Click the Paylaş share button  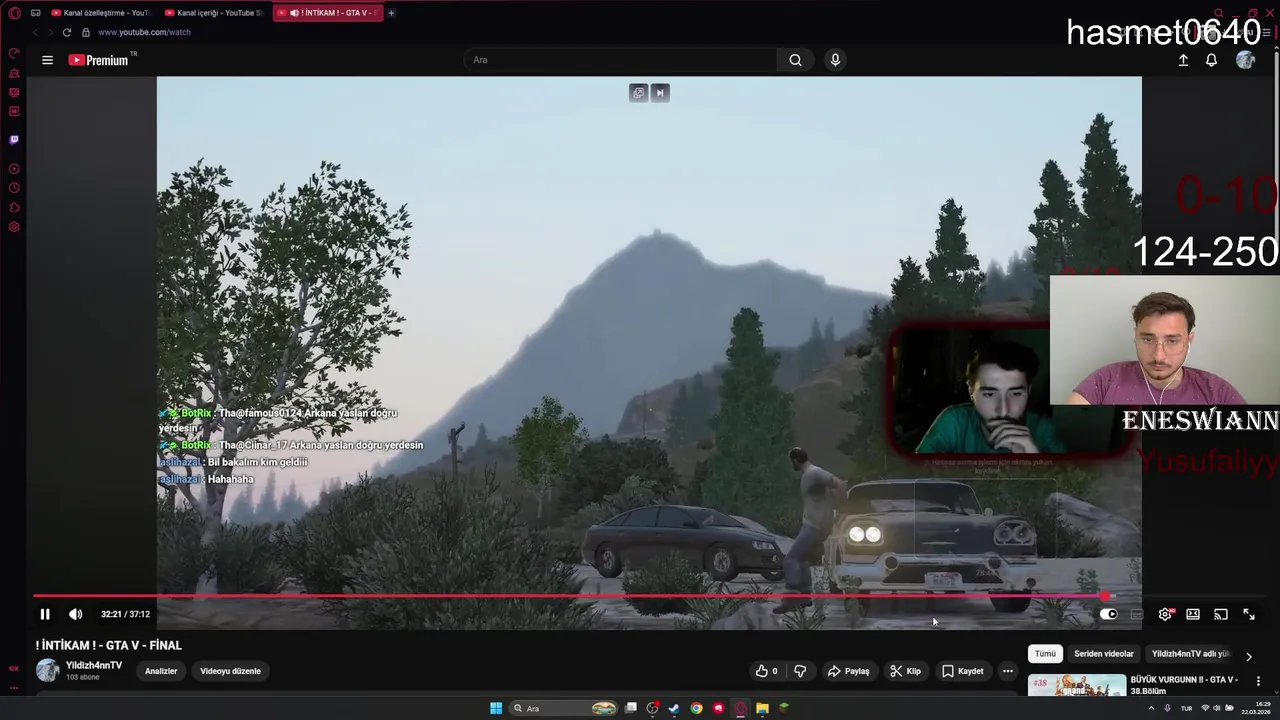click(x=848, y=671)
